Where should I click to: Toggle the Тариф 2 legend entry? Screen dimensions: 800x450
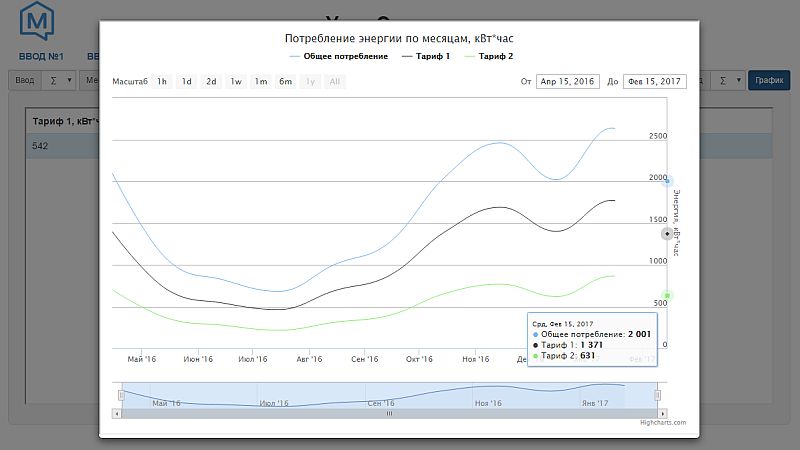pyautogui.click(x=488, y=56)
